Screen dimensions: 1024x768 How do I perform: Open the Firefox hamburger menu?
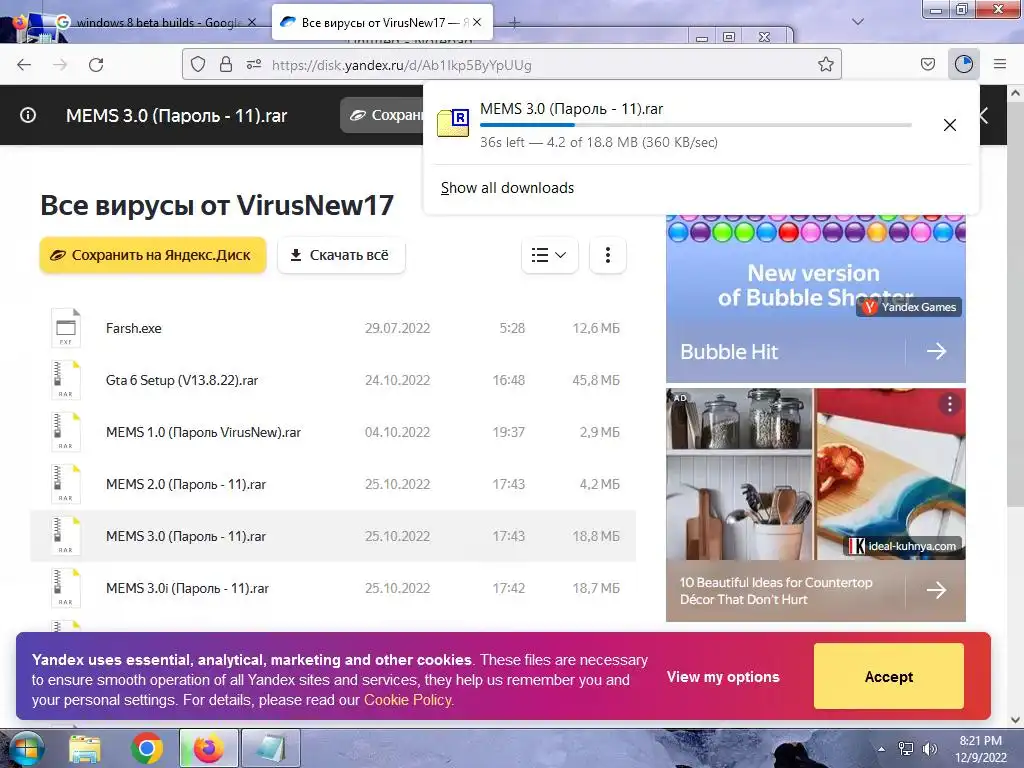(x=1000, y=64)
